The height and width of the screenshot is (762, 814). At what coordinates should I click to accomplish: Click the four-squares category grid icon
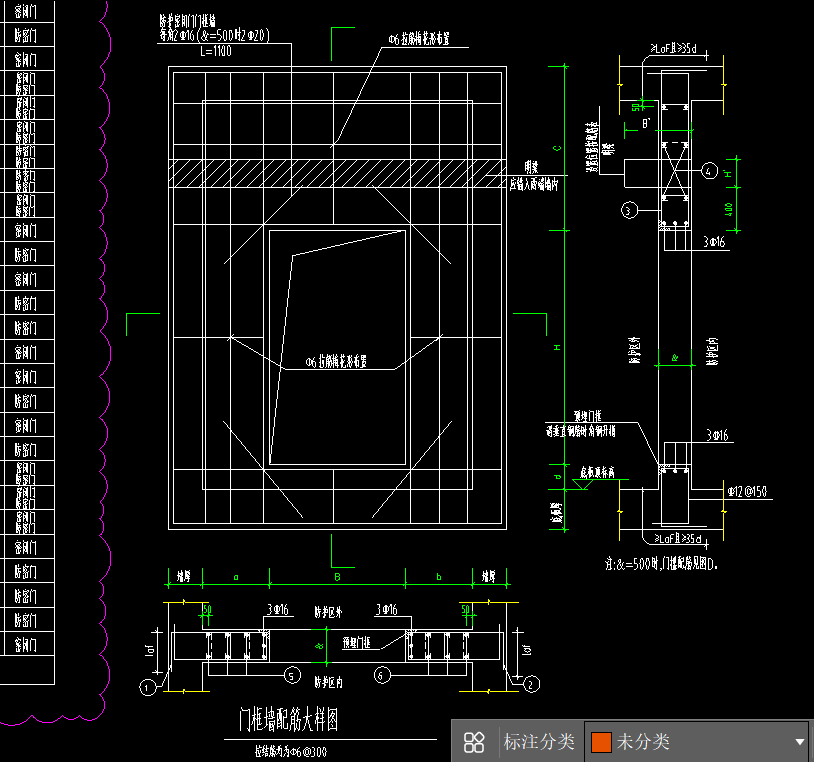[473, 742]
